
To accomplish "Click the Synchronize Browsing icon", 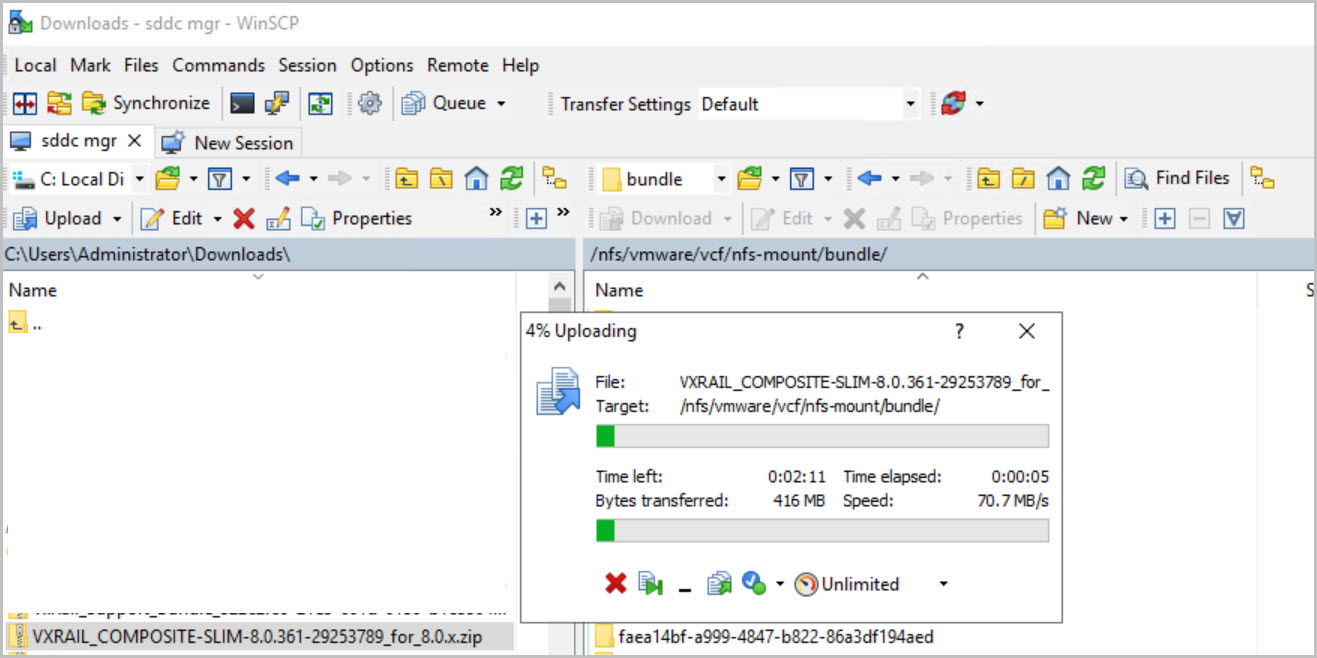I will pos(60,103).
